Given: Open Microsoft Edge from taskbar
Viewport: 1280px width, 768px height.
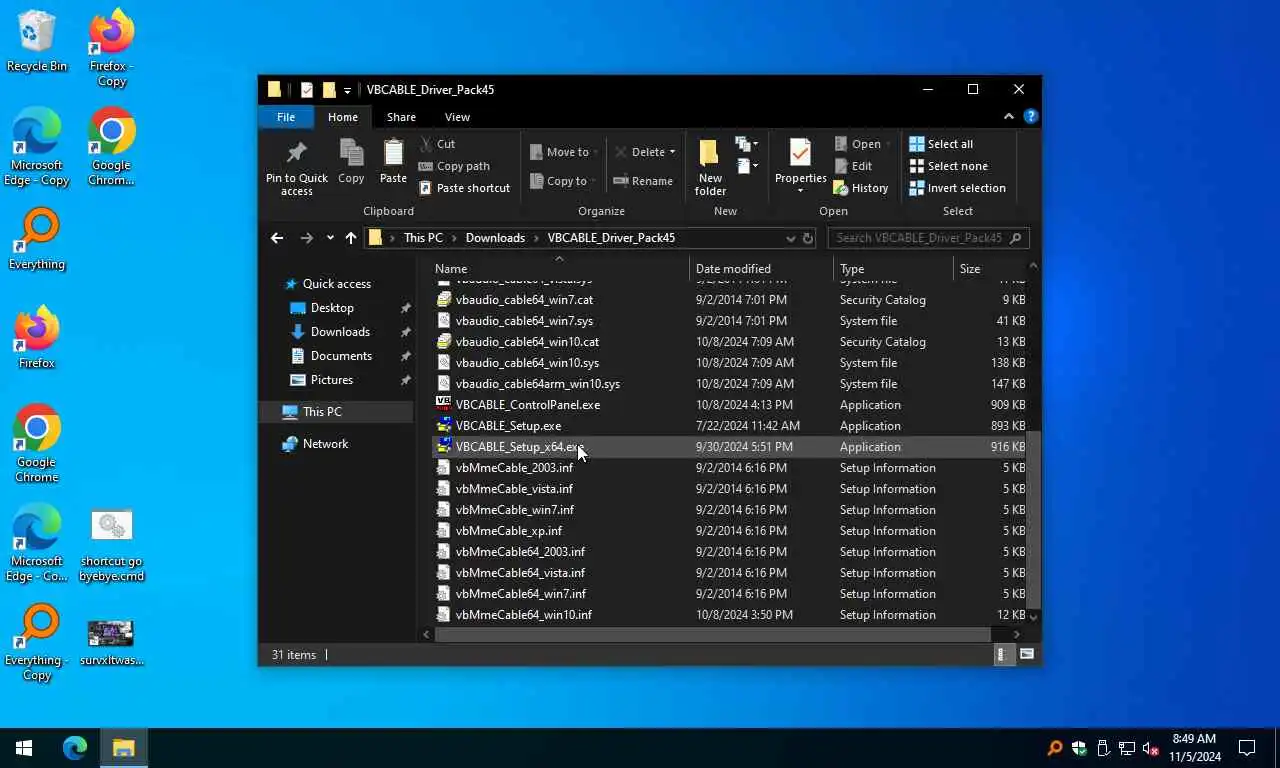Looking at the screenshot, I should coord(75,748).
